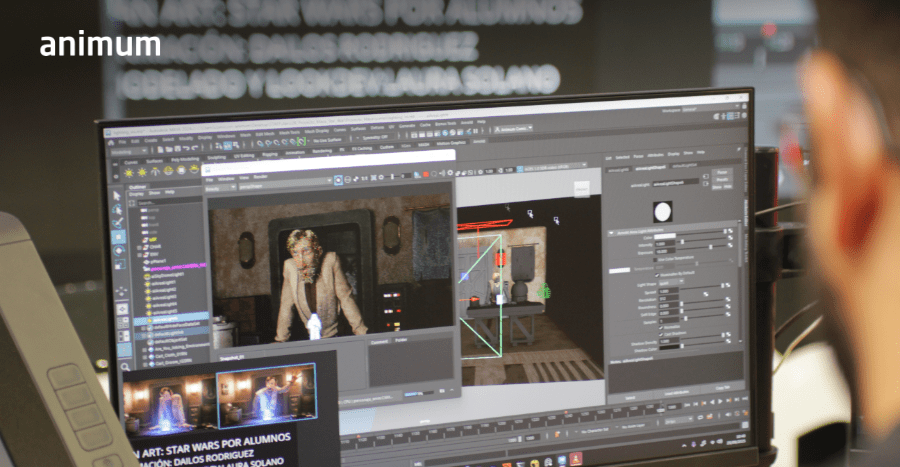Open the Outliner Display menu
This screenshot has width=900, height=467.
click(136, 194)
